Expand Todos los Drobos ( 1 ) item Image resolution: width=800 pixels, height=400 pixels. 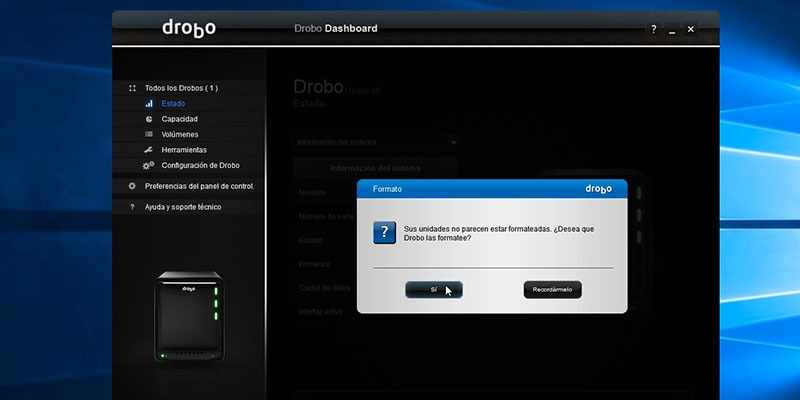[x=181, y=88]
